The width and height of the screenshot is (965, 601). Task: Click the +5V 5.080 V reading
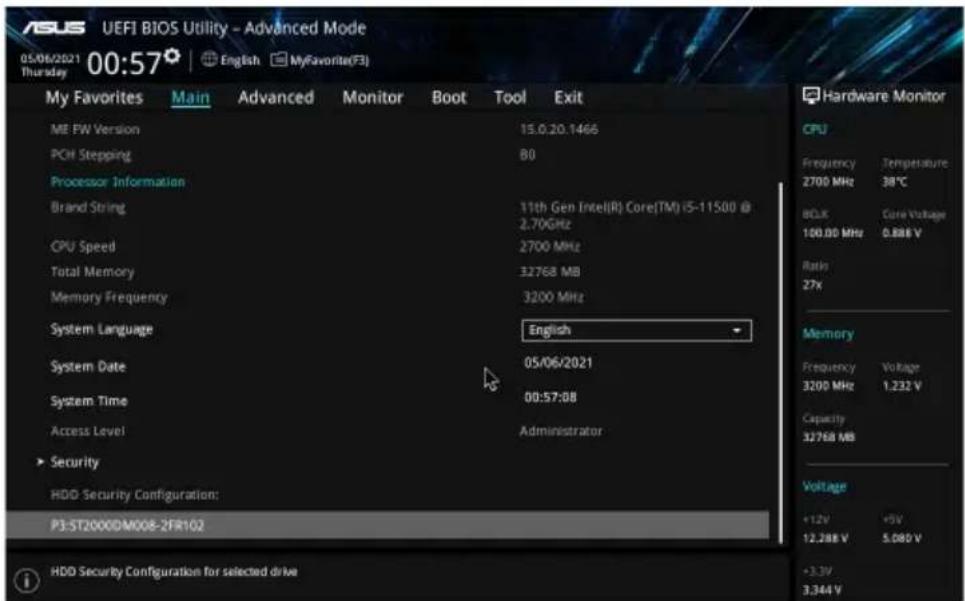[x=902, y=538]
